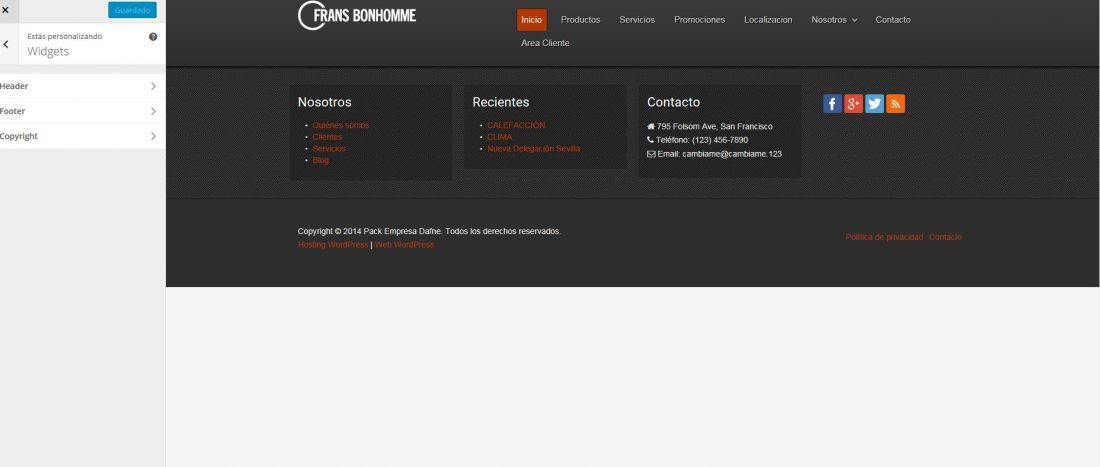
Task: Open the RSS feed icon
Action: (895, 104)
